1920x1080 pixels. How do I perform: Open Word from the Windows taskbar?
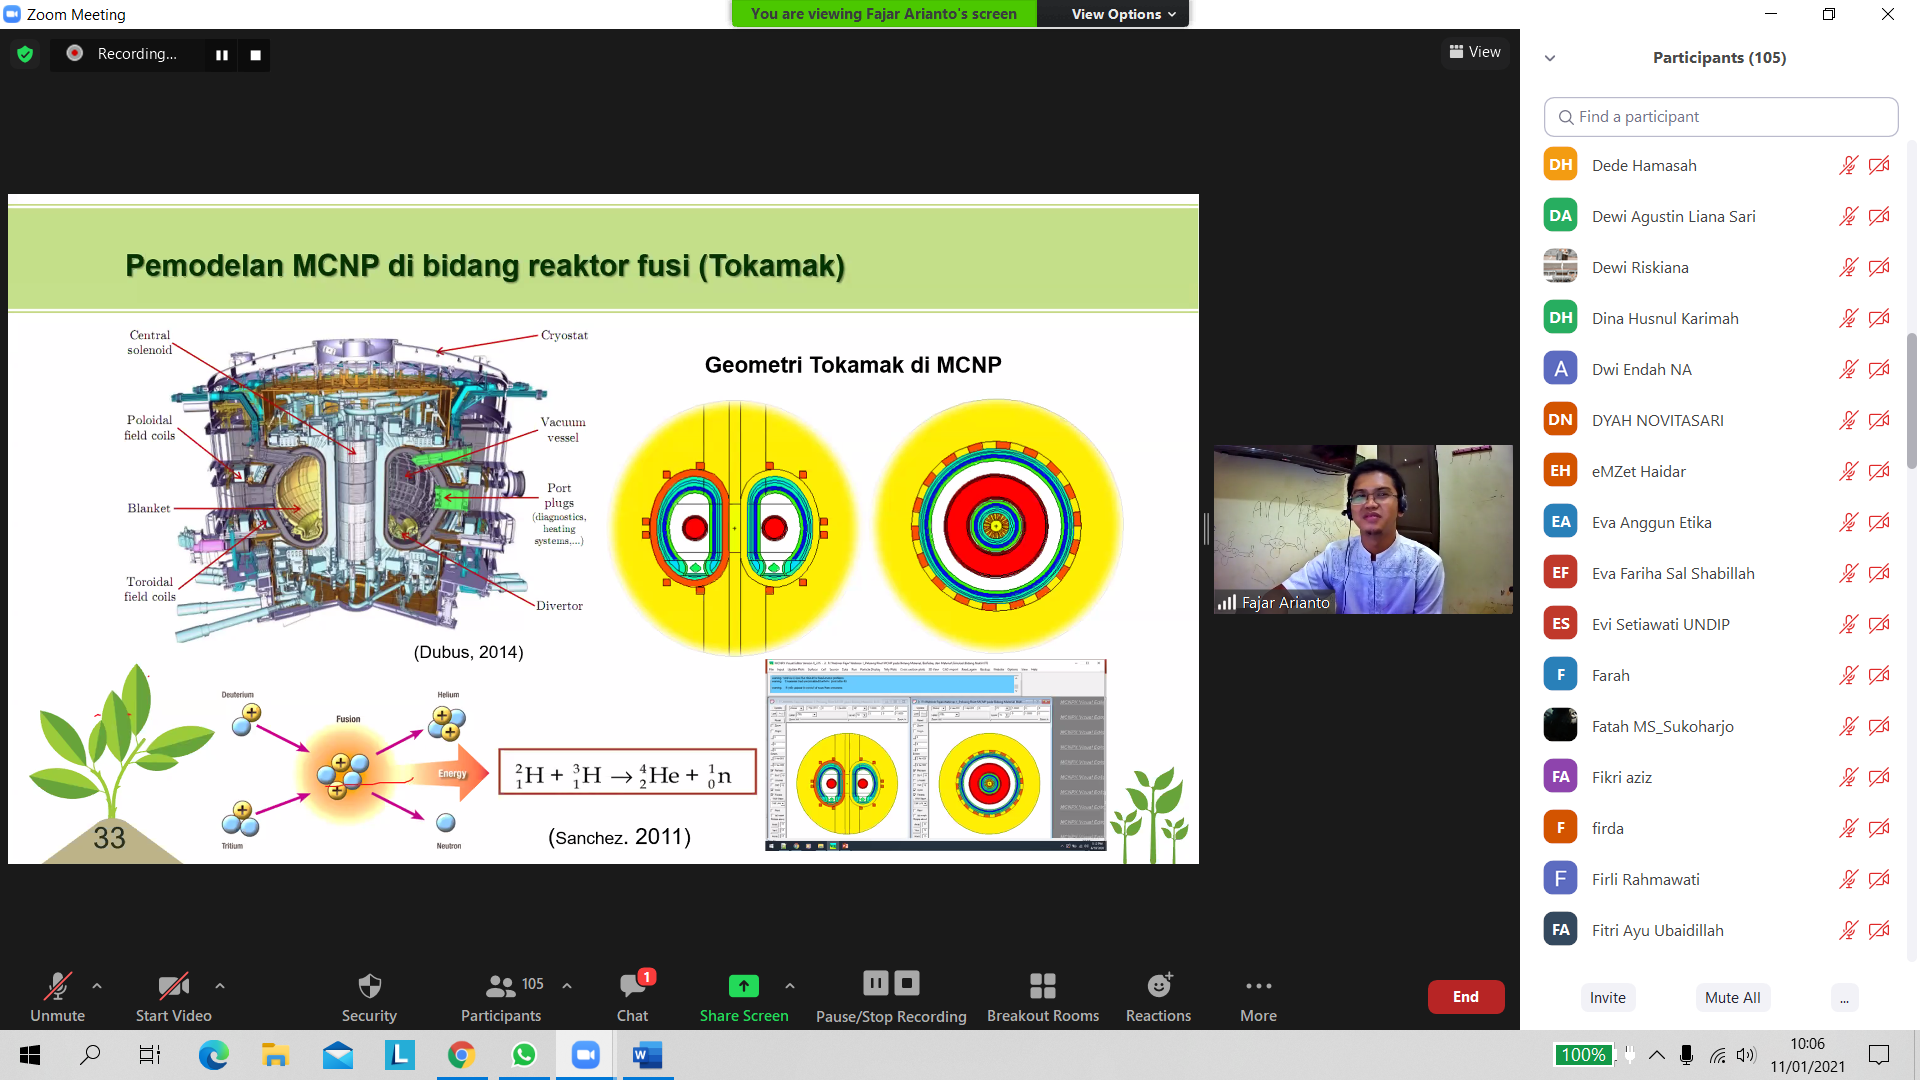tap(647, 1055)
